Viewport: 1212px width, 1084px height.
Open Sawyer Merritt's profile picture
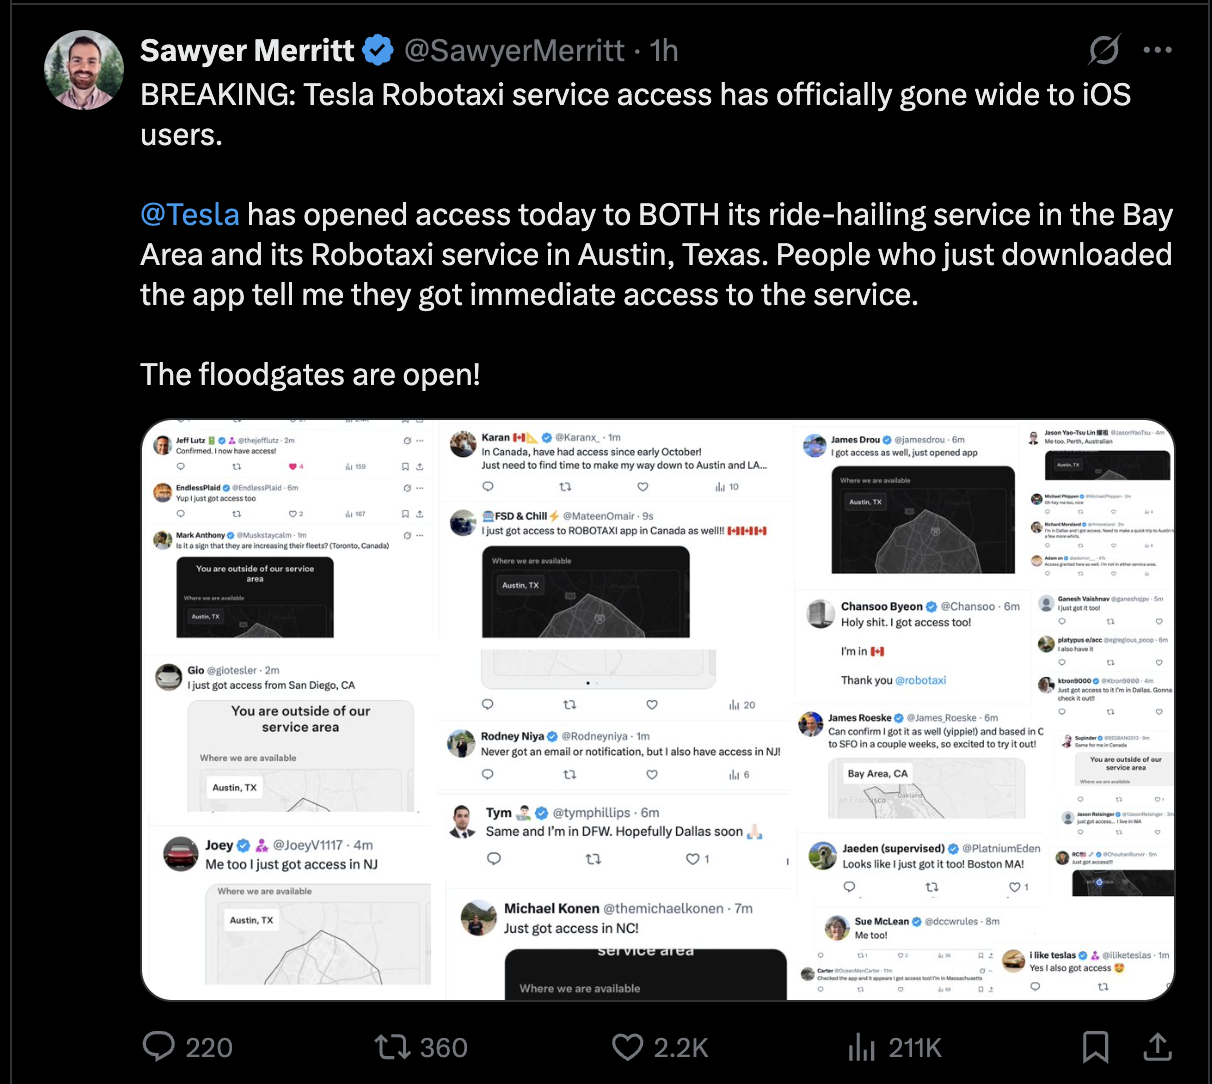(x=84, y=69)
